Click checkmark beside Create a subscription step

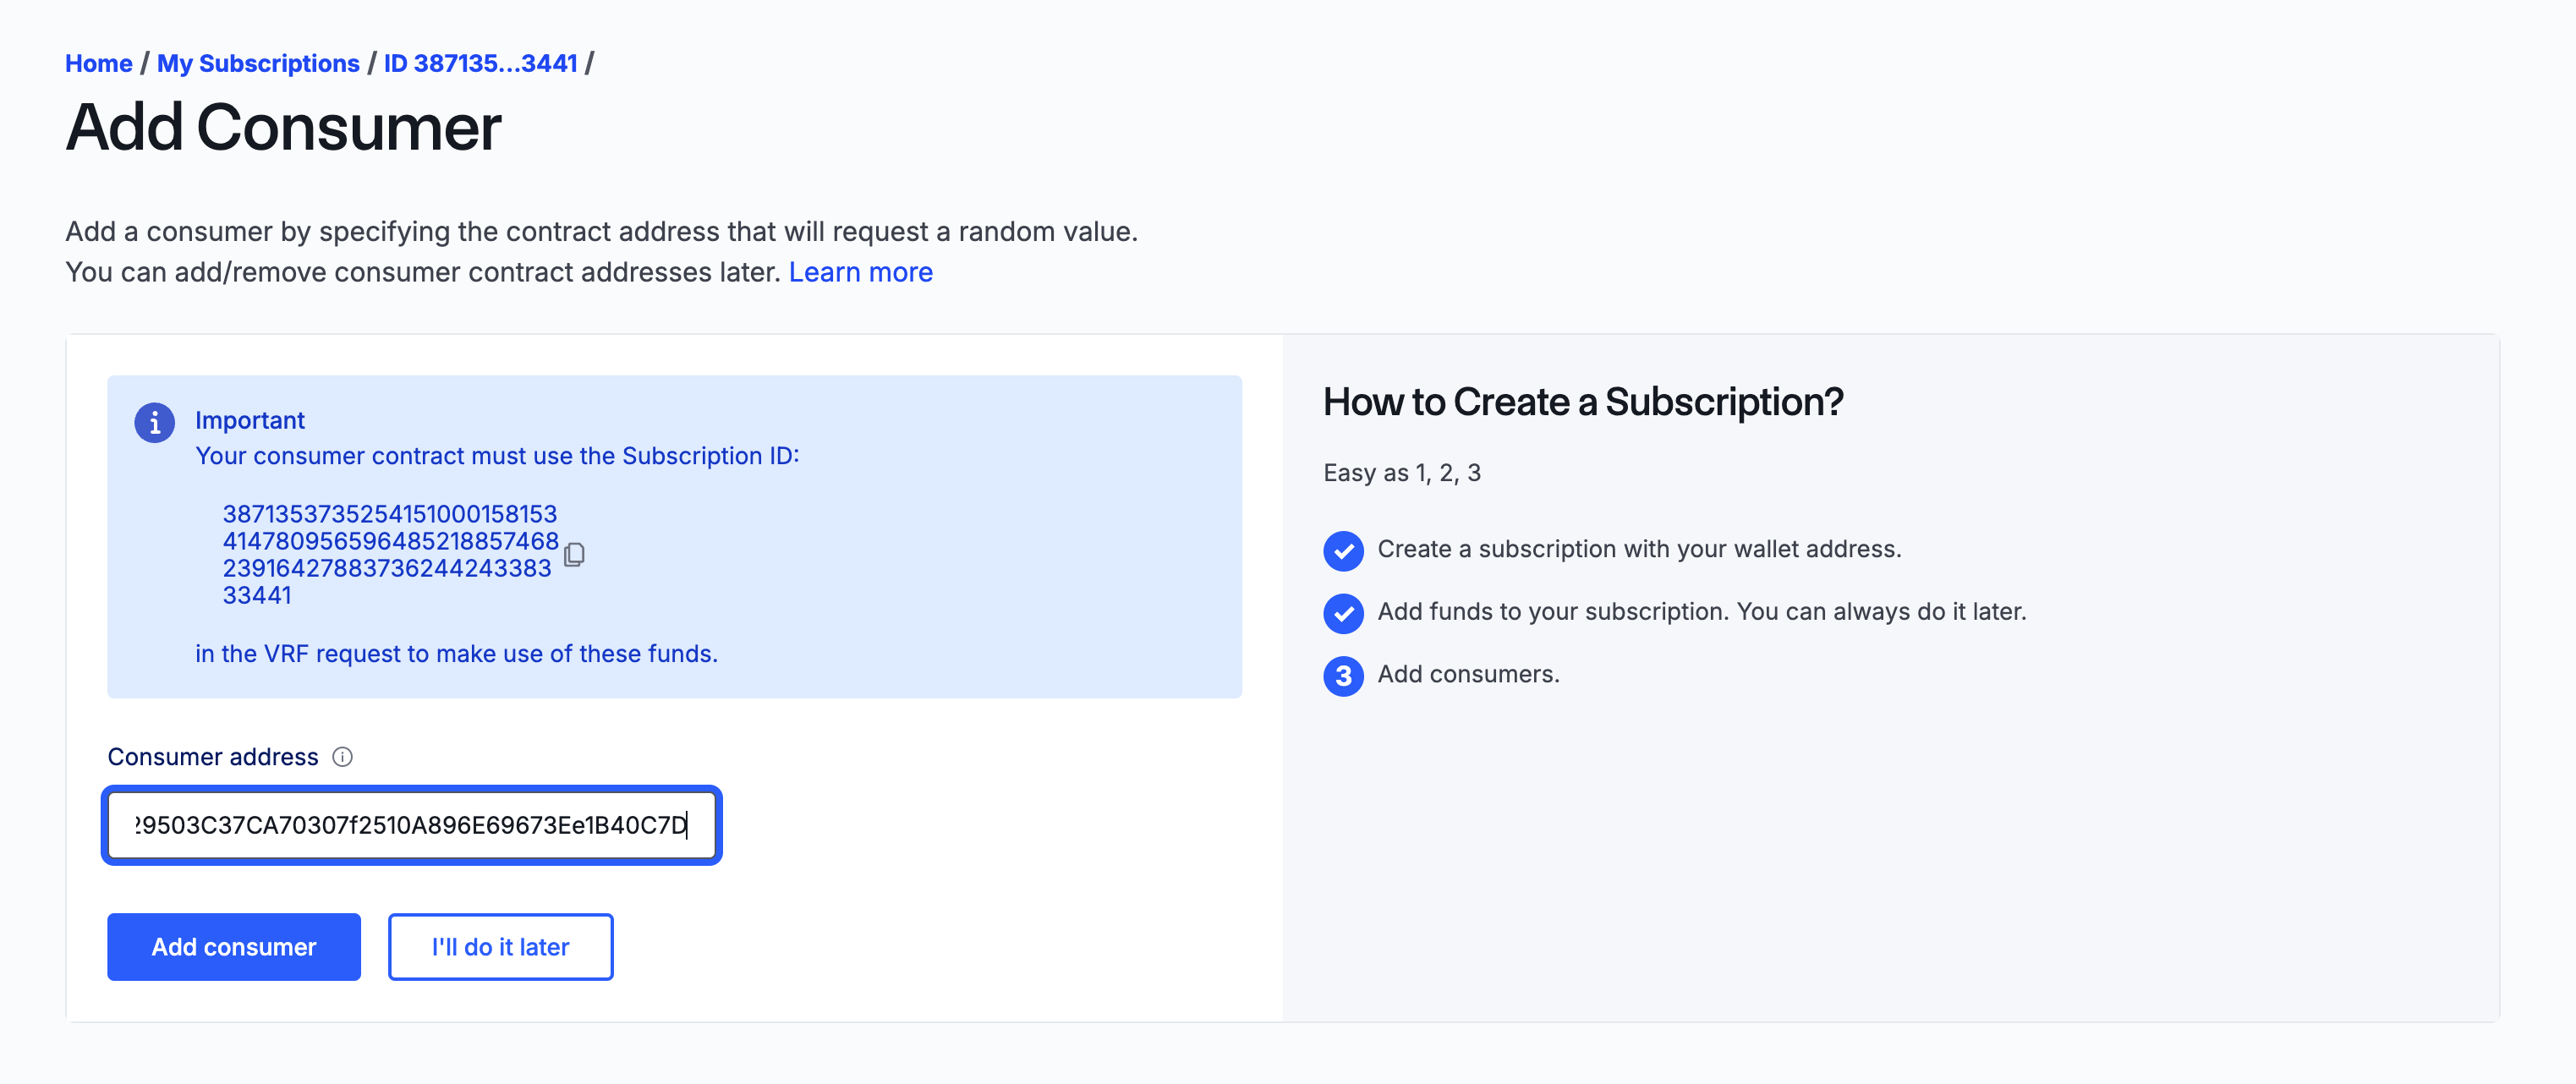(1343, 550)
